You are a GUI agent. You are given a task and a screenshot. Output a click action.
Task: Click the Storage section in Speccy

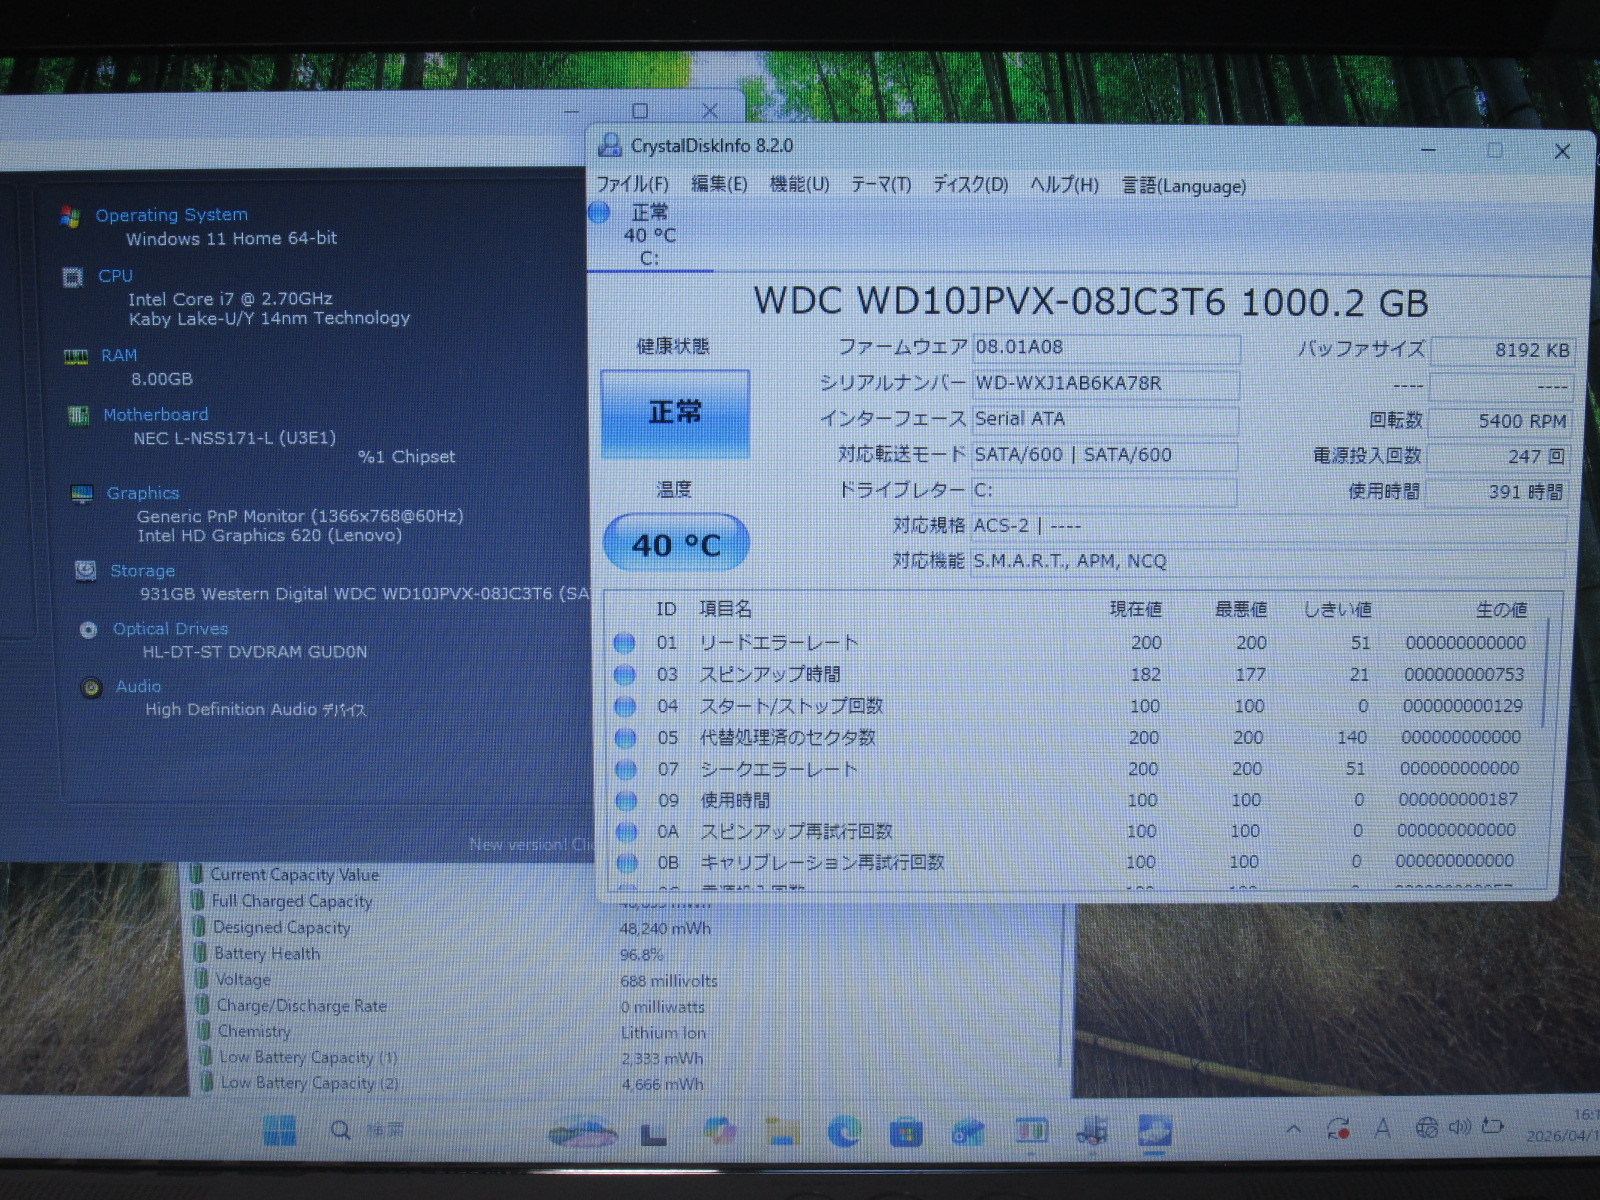click(x=142, y=571)
